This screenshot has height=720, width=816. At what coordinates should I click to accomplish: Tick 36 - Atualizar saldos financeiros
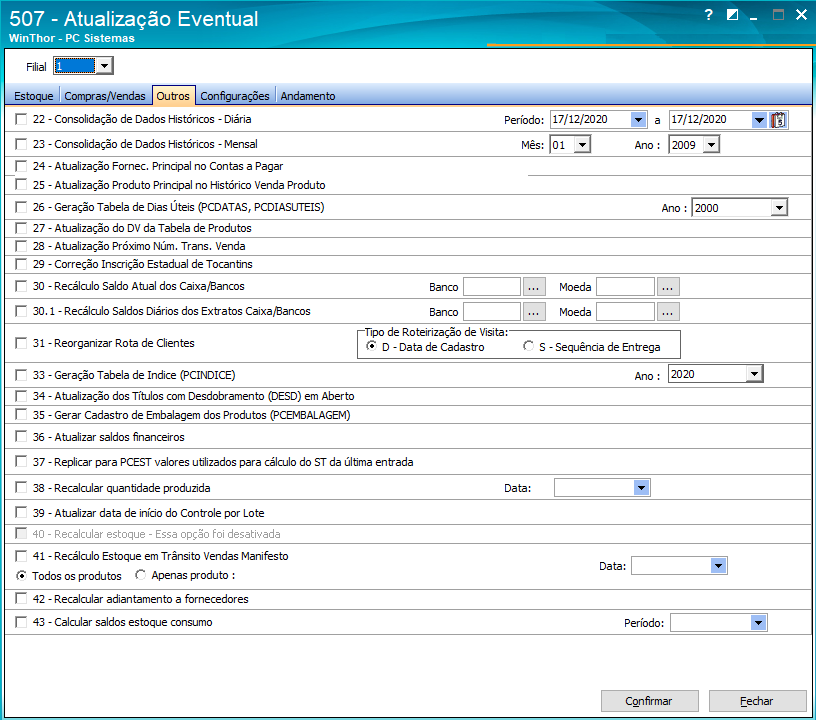click(x=21, y=437)
